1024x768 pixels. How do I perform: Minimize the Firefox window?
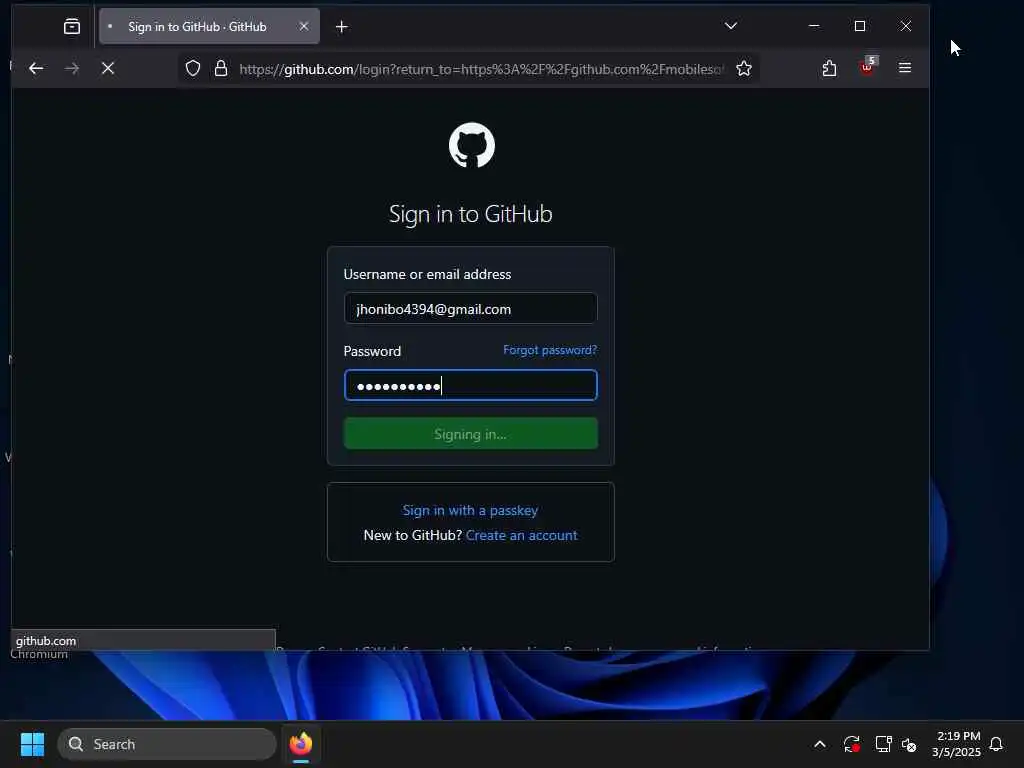(814, 26)
